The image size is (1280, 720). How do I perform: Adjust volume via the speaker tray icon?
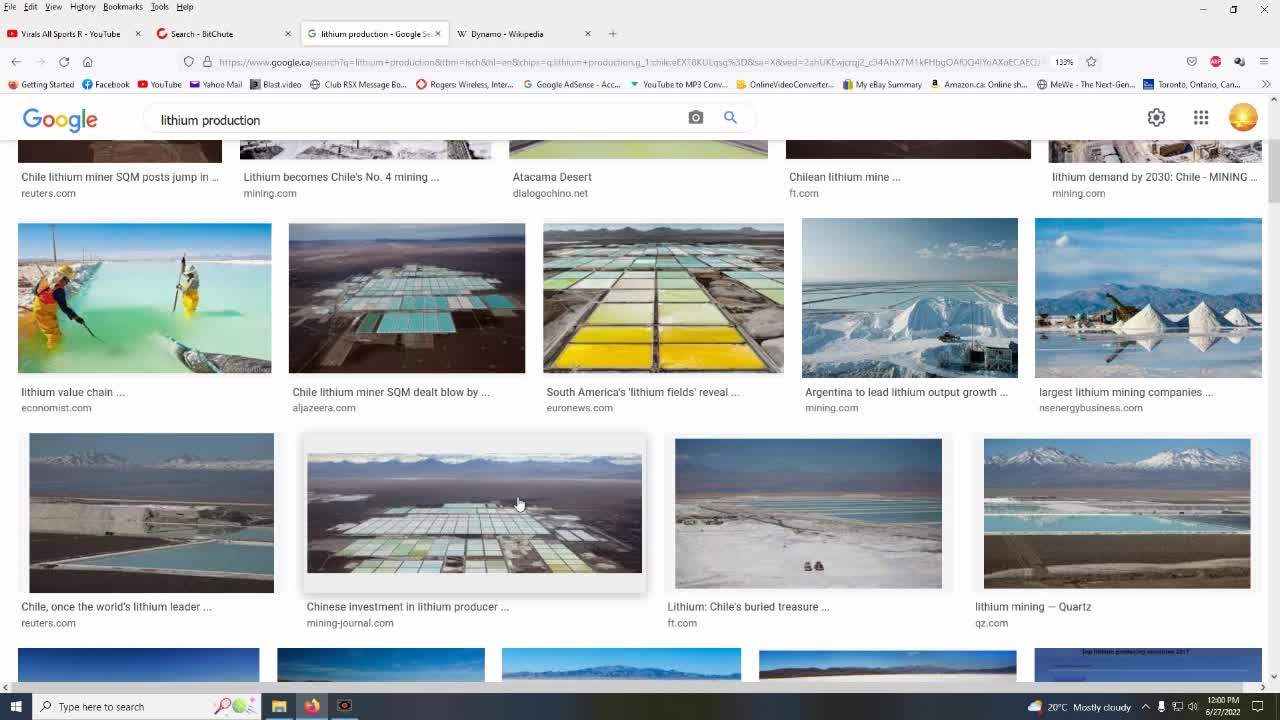pyautogui.click(x=1193, y=707)
